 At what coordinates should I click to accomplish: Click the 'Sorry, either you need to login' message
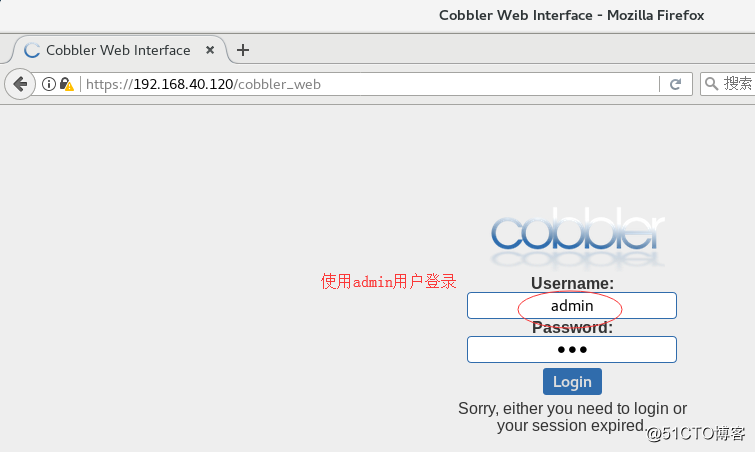coord(572,417)
